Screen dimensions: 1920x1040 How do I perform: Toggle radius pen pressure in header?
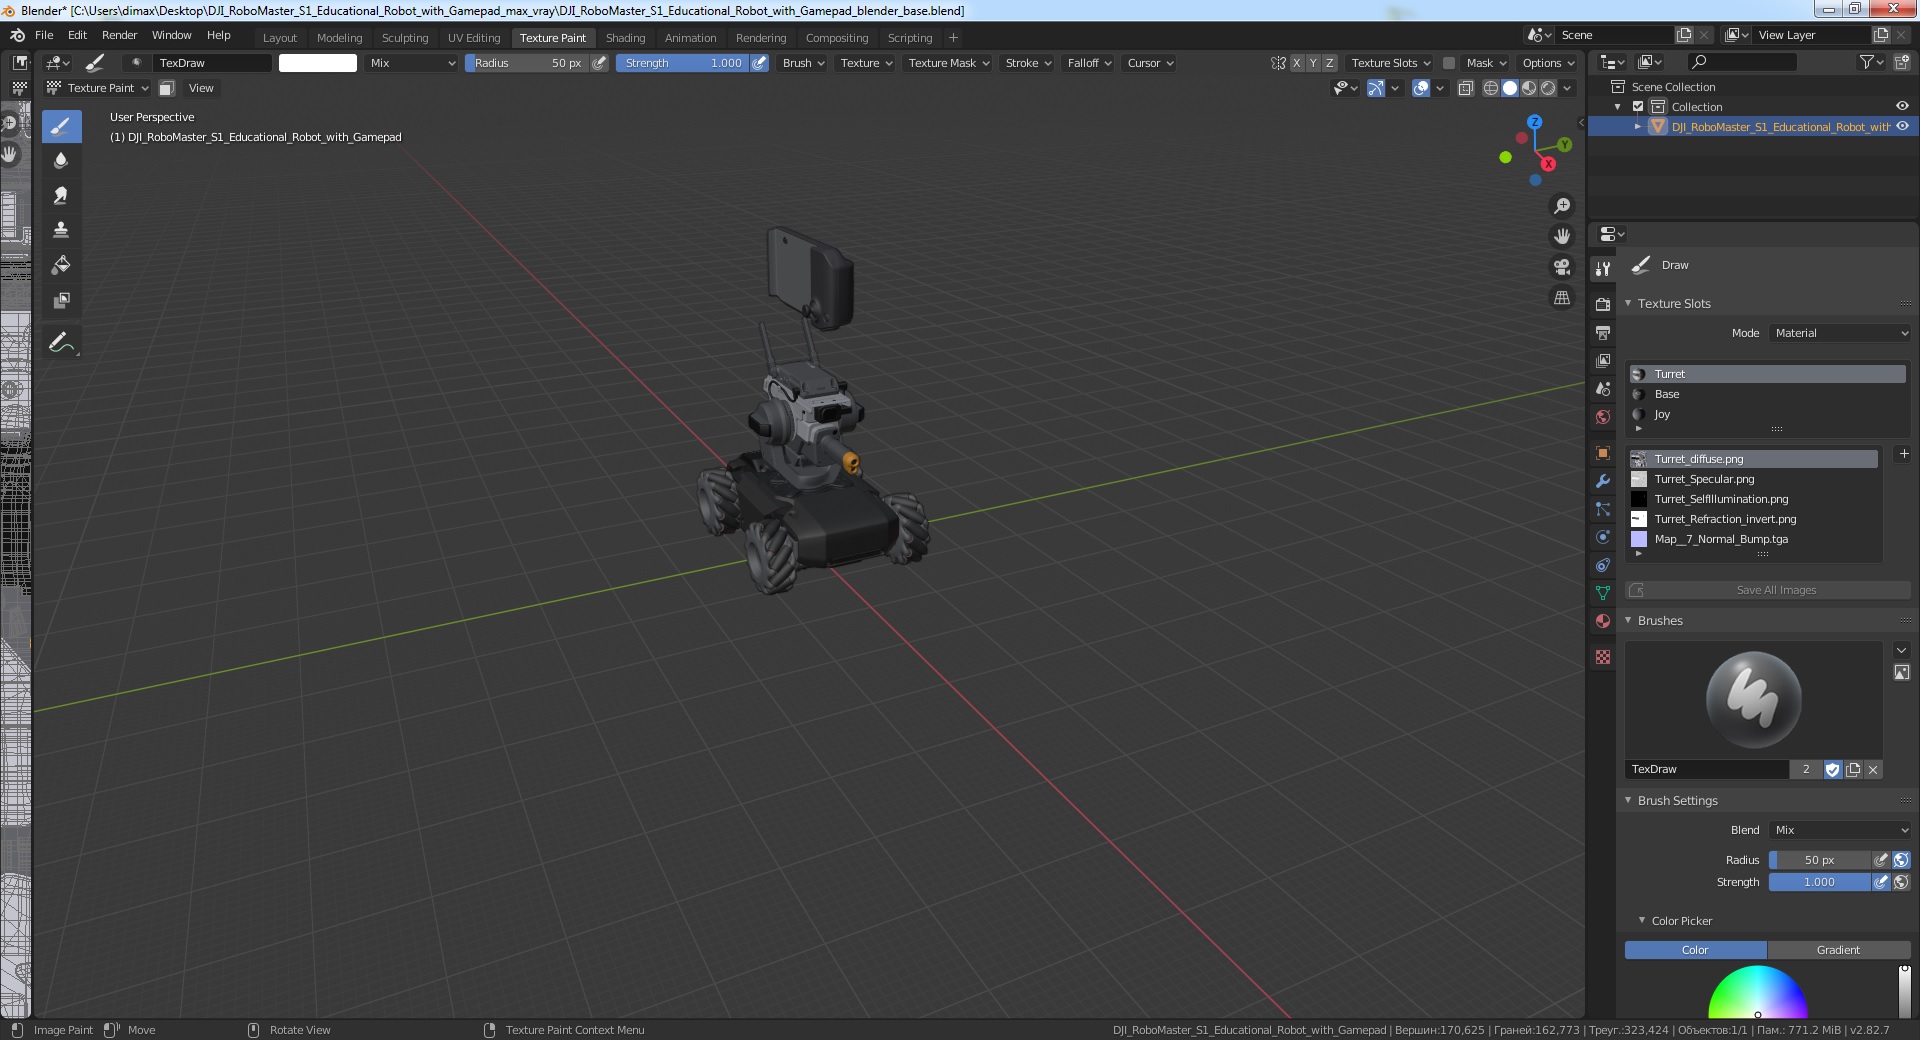[x=599, y=63]
